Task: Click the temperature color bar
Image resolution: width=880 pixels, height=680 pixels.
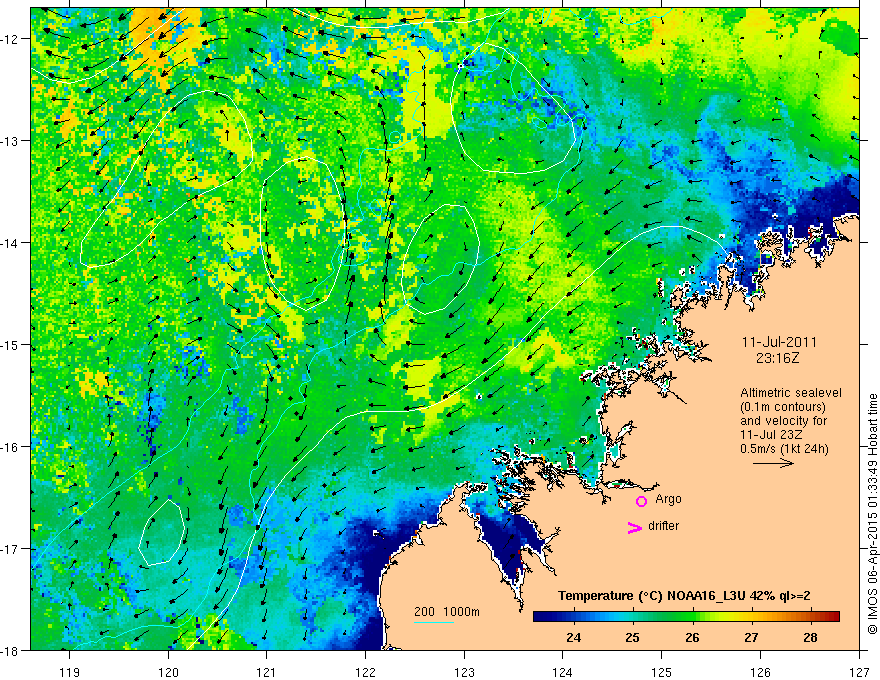Action: (686, 617)
